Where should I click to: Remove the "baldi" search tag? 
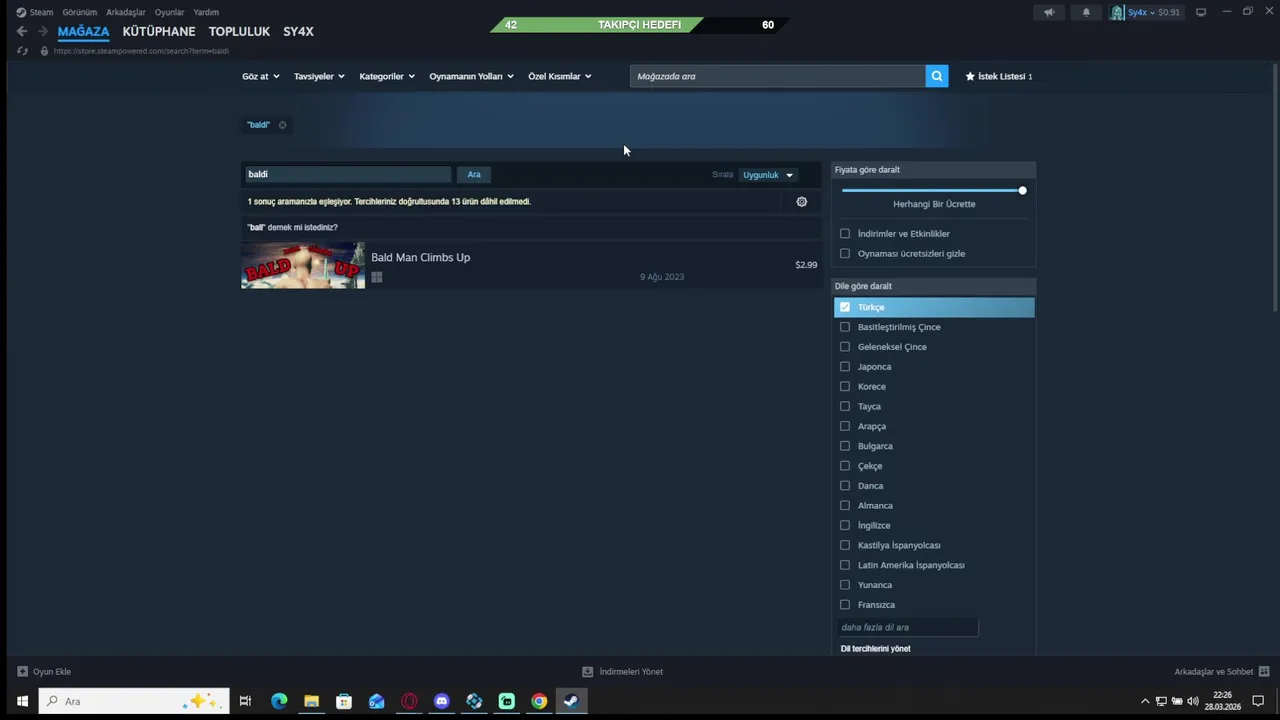(x=282, y=125)
